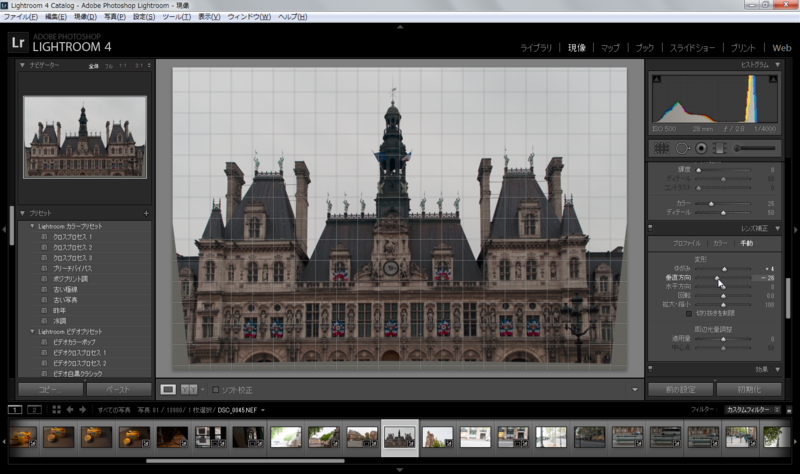Image resolution: width=800 pixels, height=474 pixels.
Task: Open the 編集(E) menu
Action: pos(56,17)
